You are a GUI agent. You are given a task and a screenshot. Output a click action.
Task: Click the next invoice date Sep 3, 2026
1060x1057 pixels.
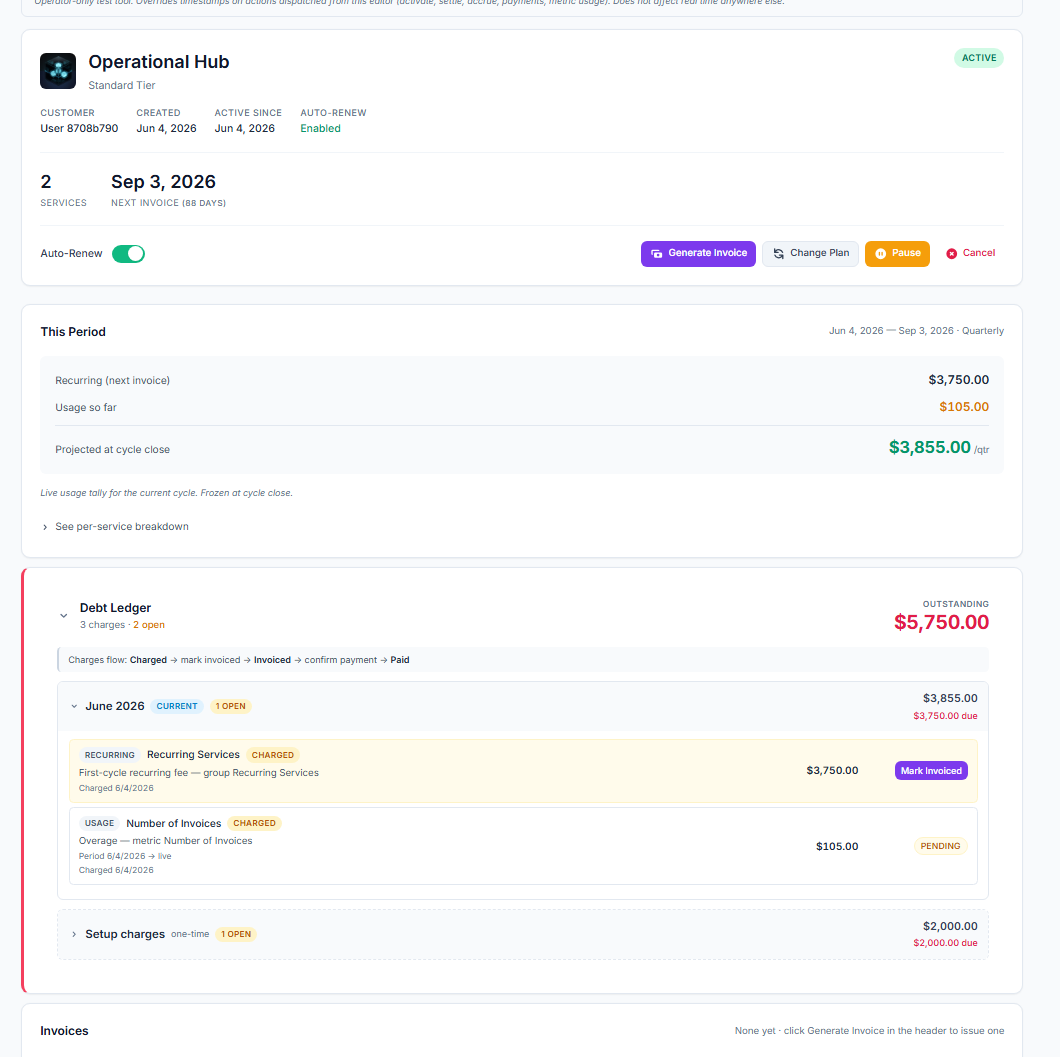point(163,182)
